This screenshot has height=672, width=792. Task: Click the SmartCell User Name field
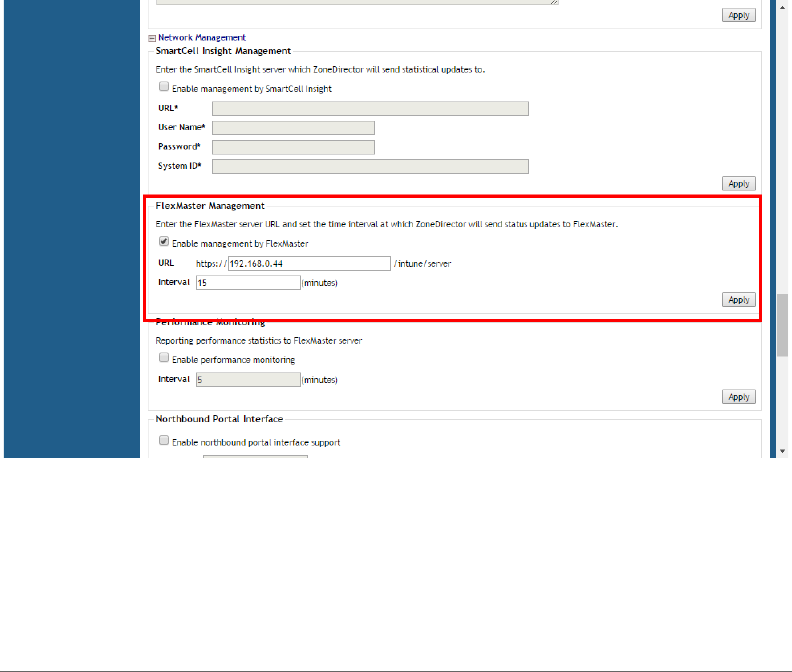(293, 128)
